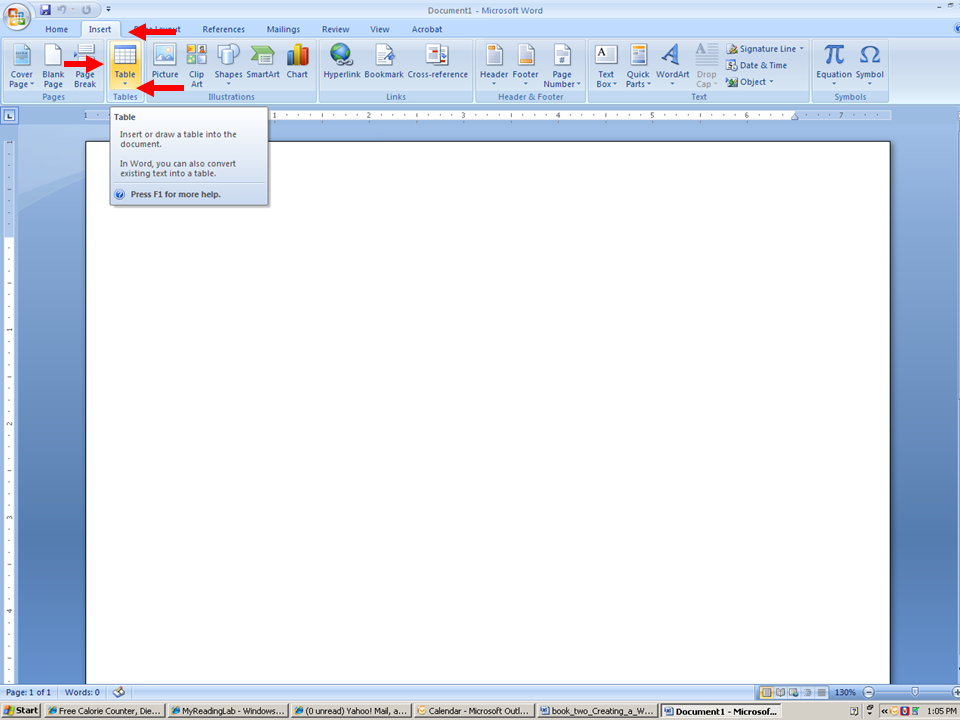
Task: Insert a Bookmark
Action: 384,62
